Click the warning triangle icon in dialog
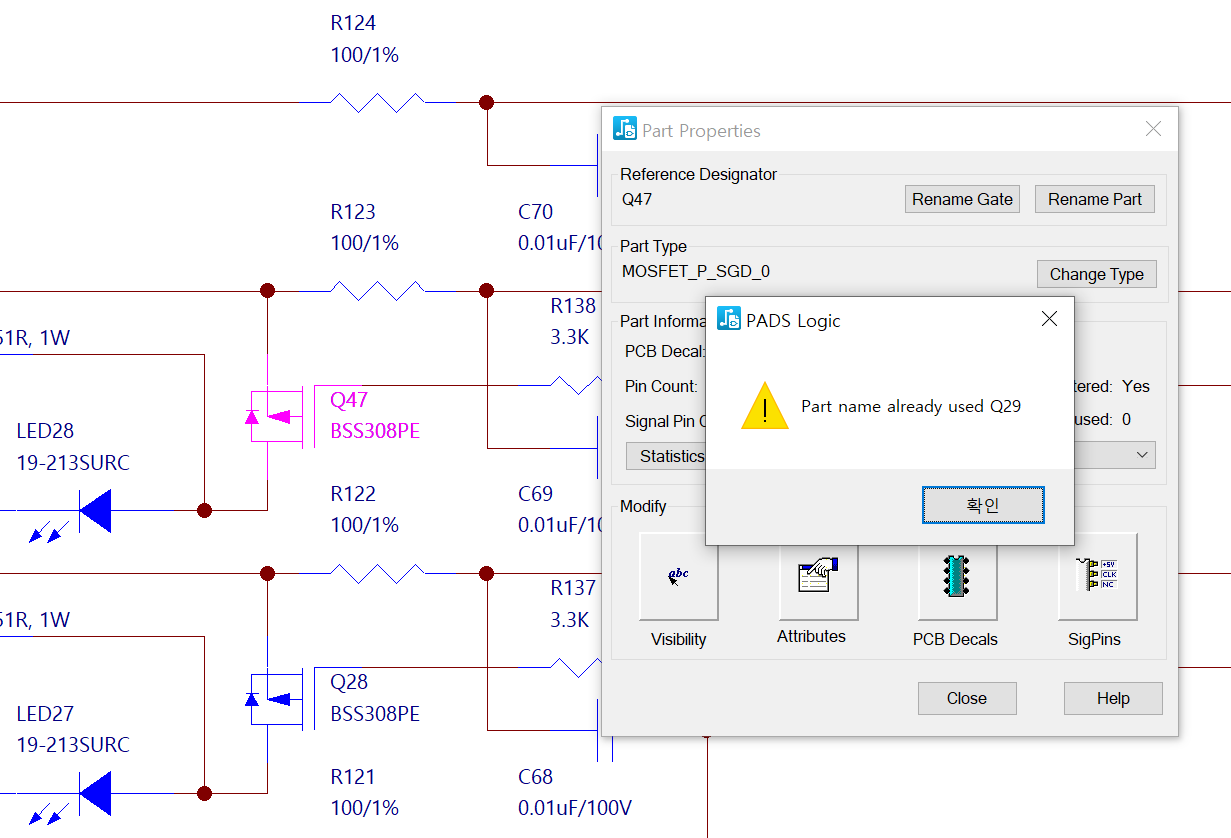 click(765, 407)
